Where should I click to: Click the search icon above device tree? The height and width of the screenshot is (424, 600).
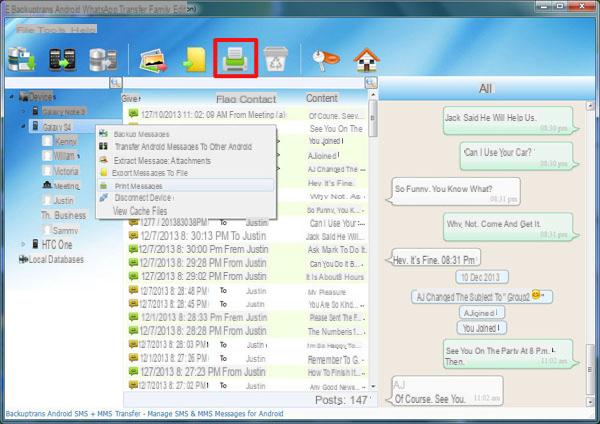(115, 83)
